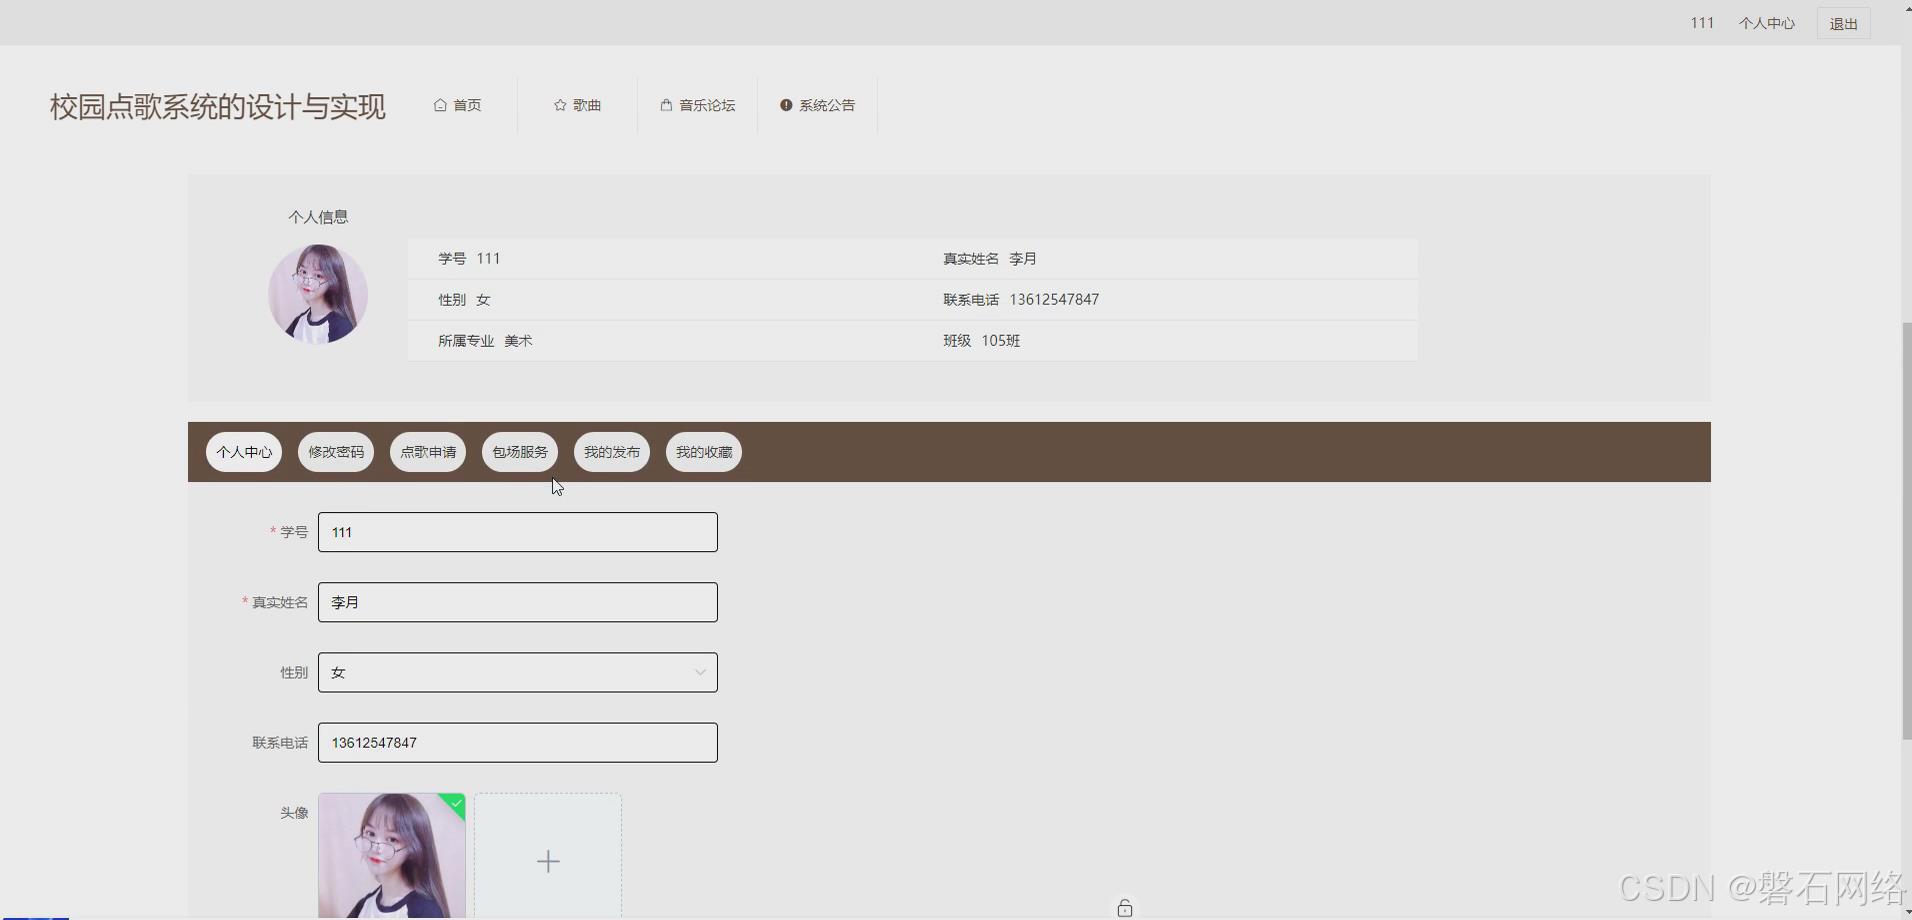Switch to the 修改密码 tab
1912x920 pixels.
335,451
